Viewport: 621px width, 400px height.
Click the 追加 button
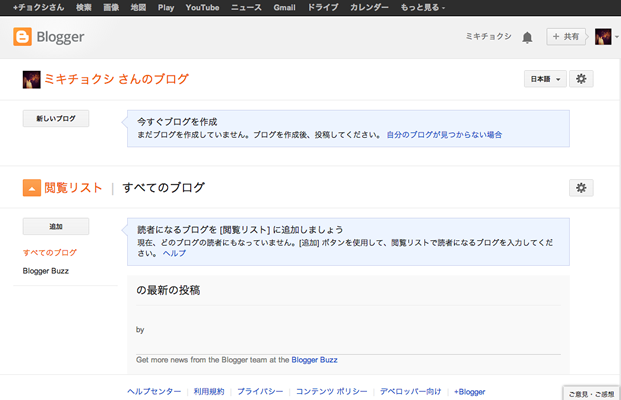coord(56,227)
